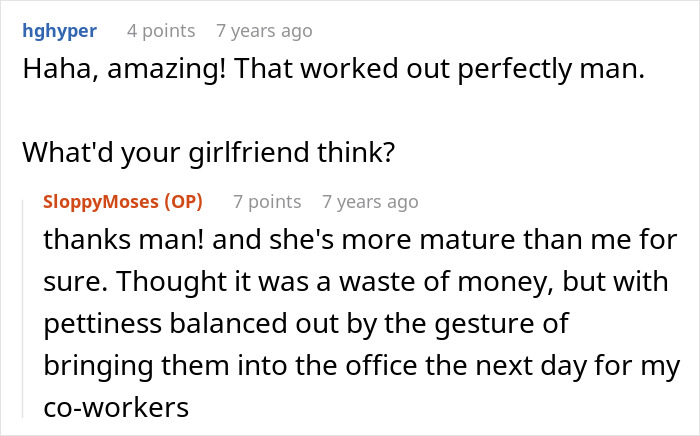Open the timestamp beside 4 points
This screenshot has height=436, width=700.
point(264,31)
